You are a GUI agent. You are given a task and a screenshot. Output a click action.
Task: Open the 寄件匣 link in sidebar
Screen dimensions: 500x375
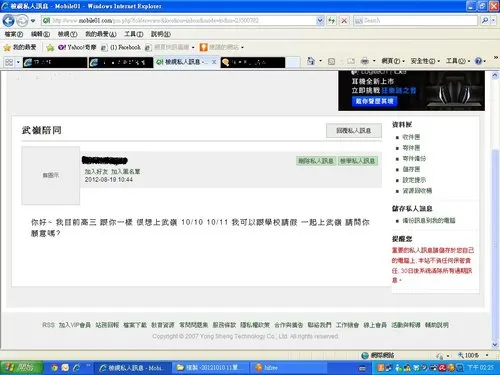pos(411,148)
